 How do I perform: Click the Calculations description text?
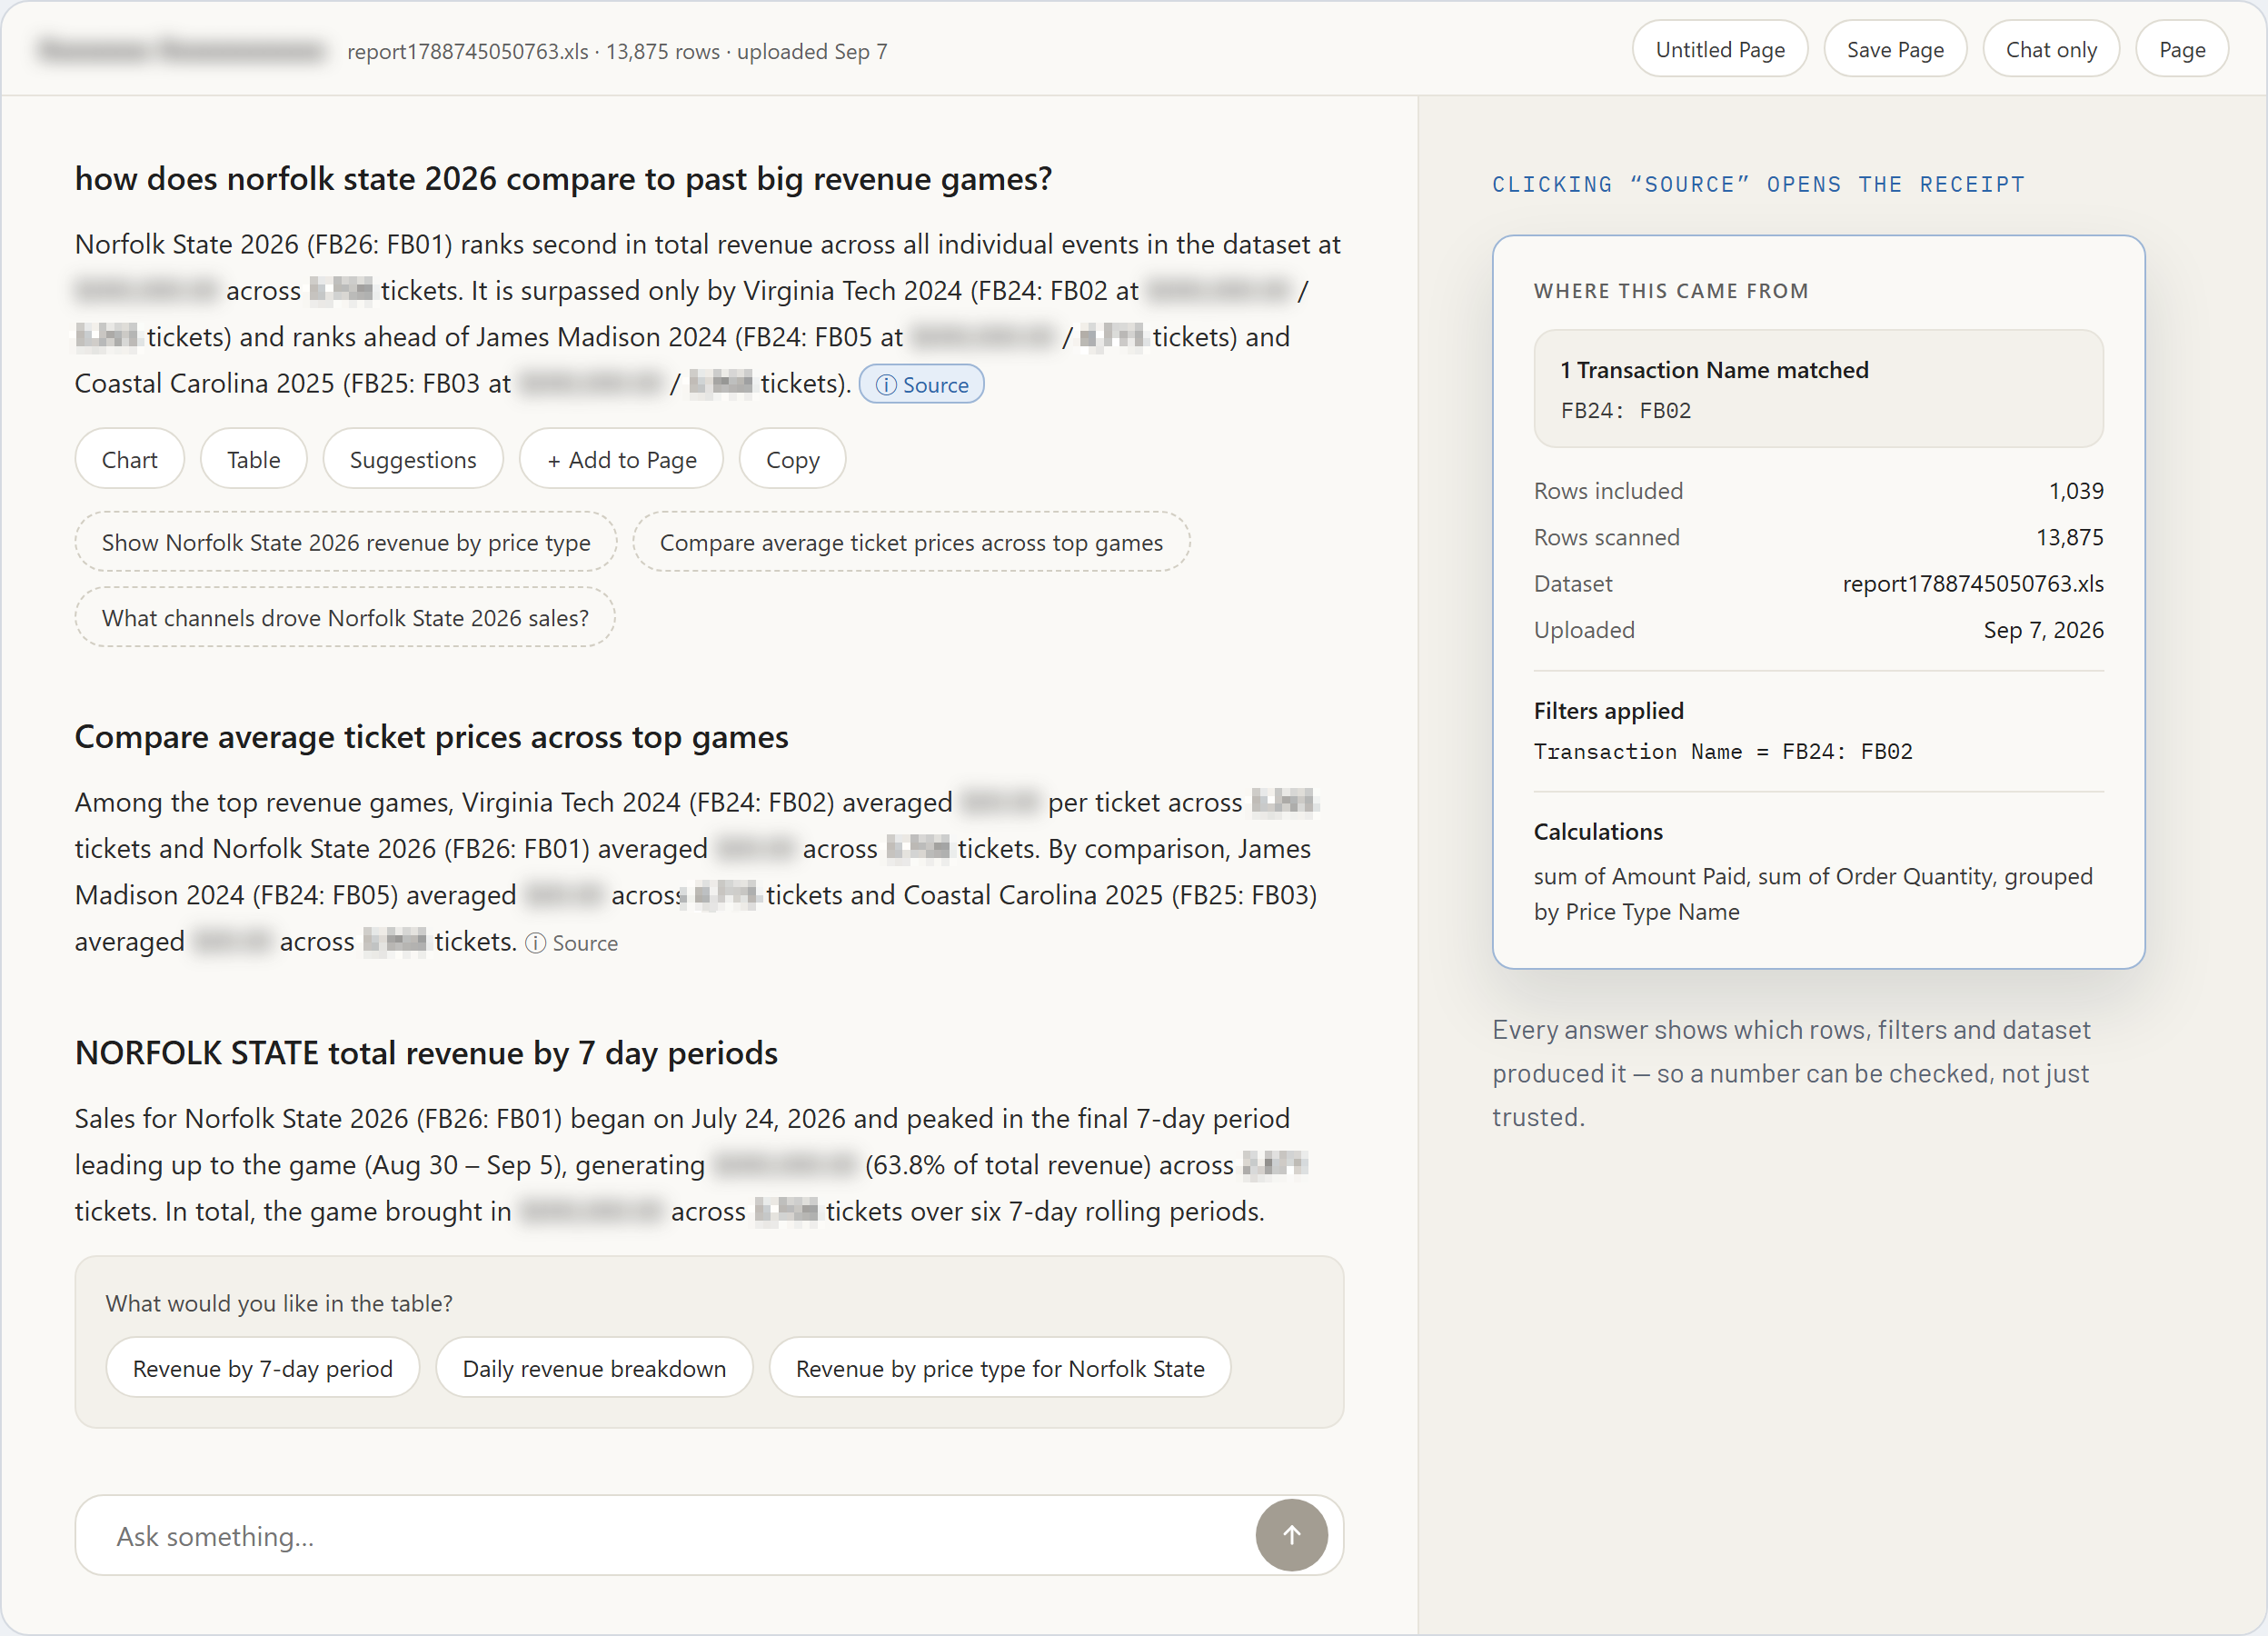click(x=1813, y=894)
